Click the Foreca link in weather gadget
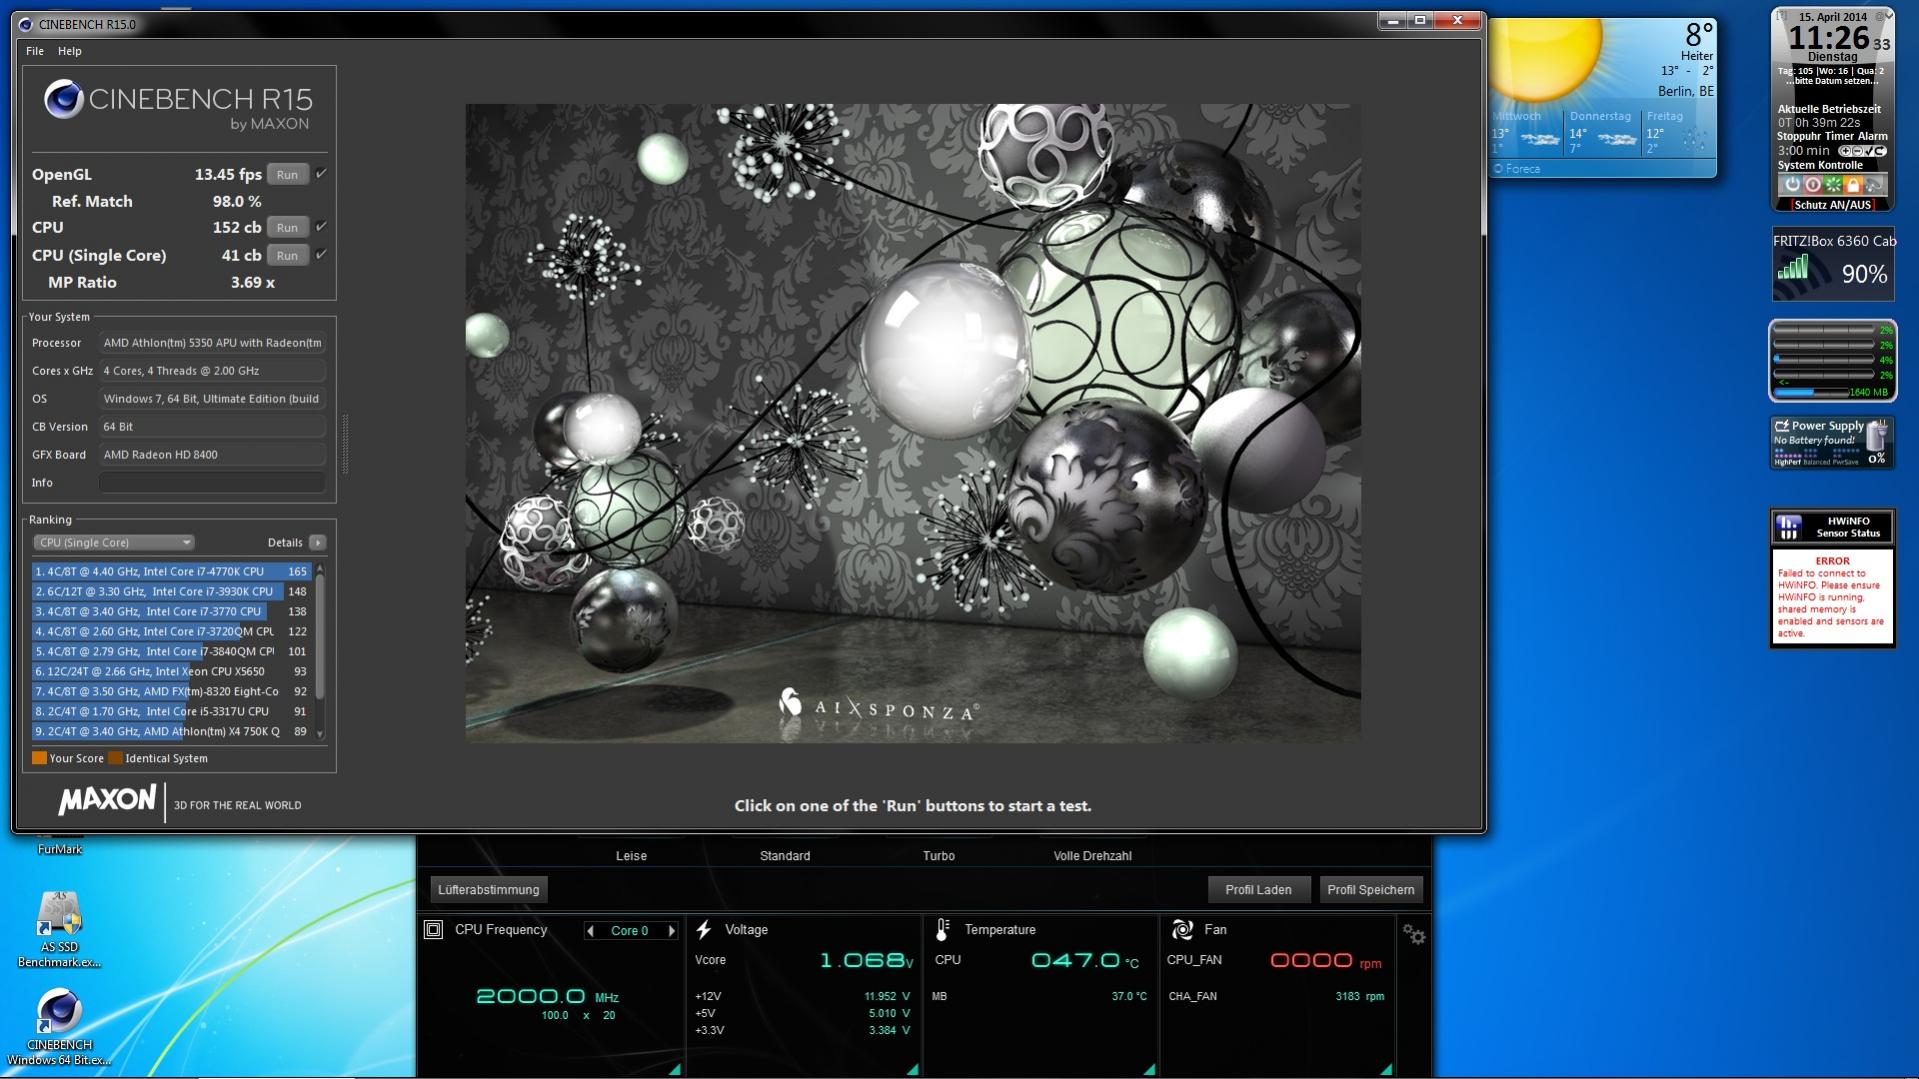1919x1079 pixels. (x=1517, y=169)
